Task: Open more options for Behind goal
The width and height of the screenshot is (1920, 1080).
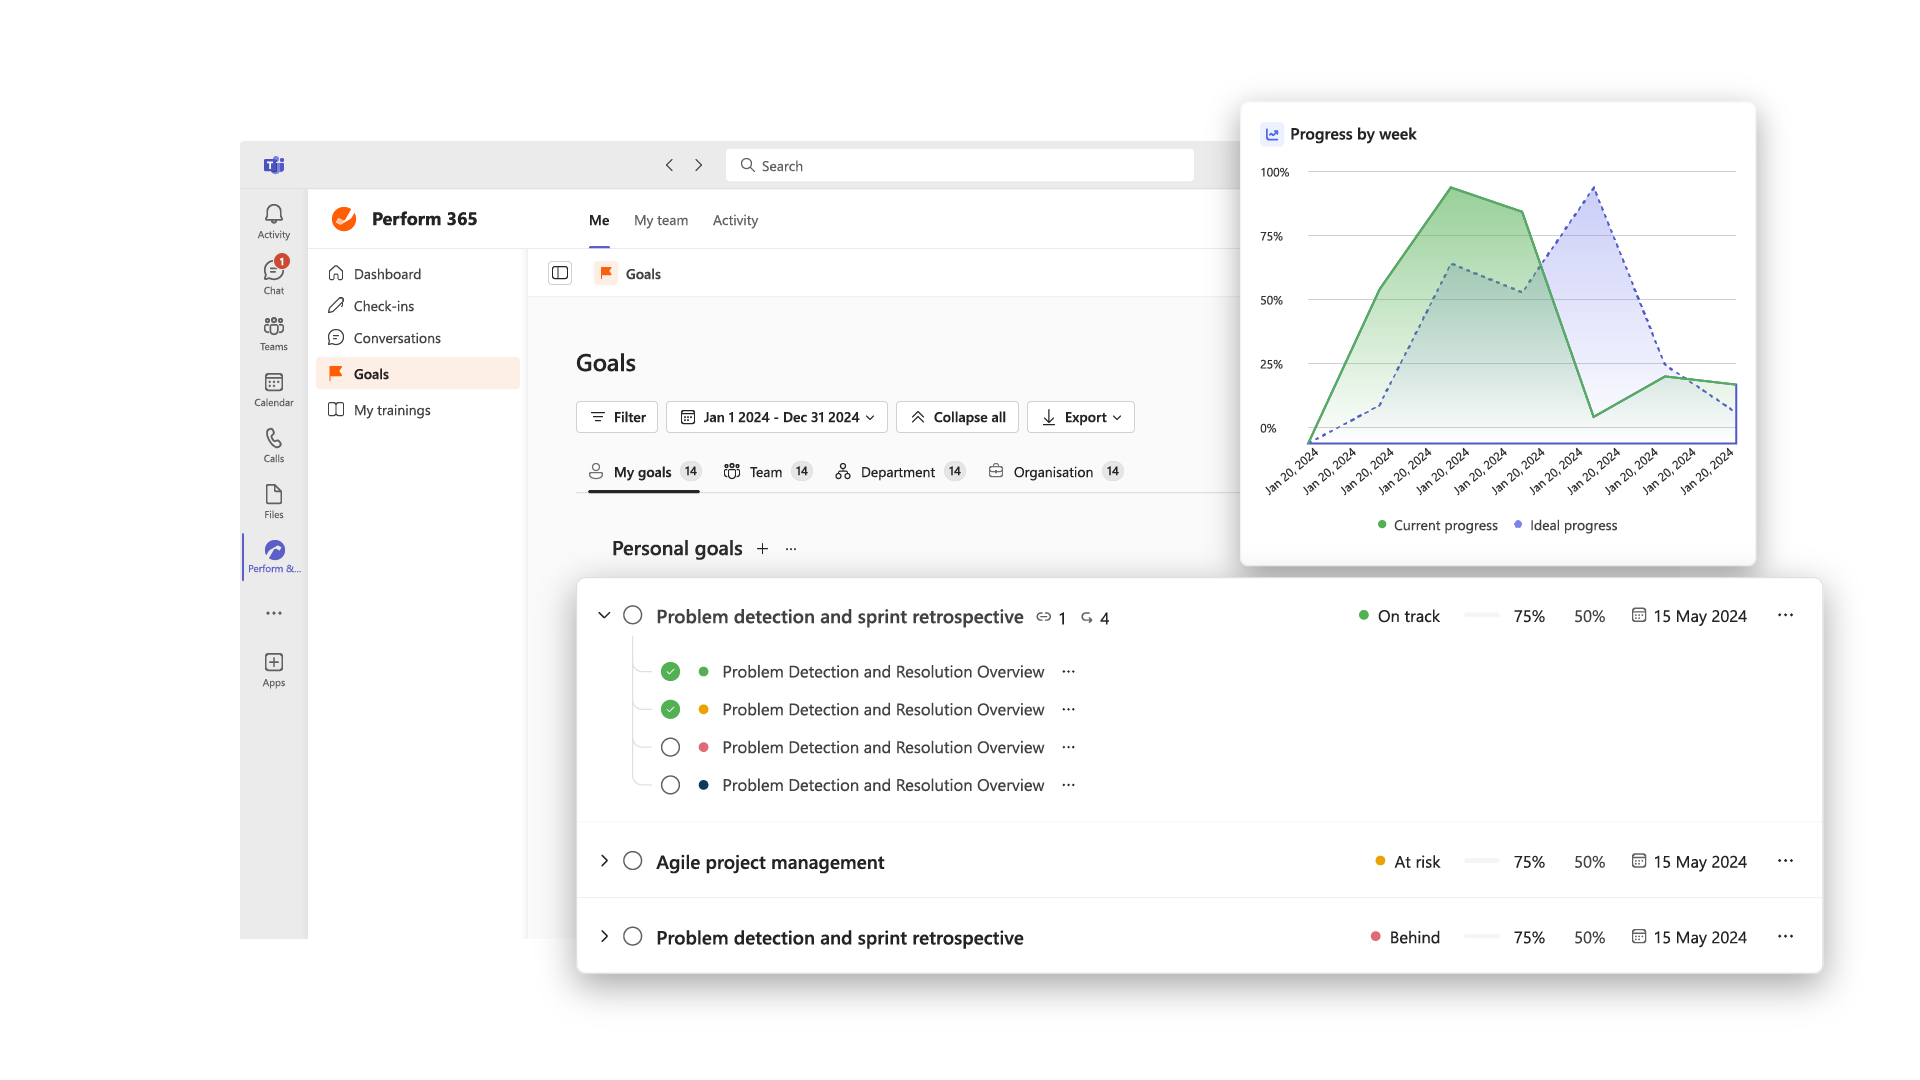Action: 1786,937
